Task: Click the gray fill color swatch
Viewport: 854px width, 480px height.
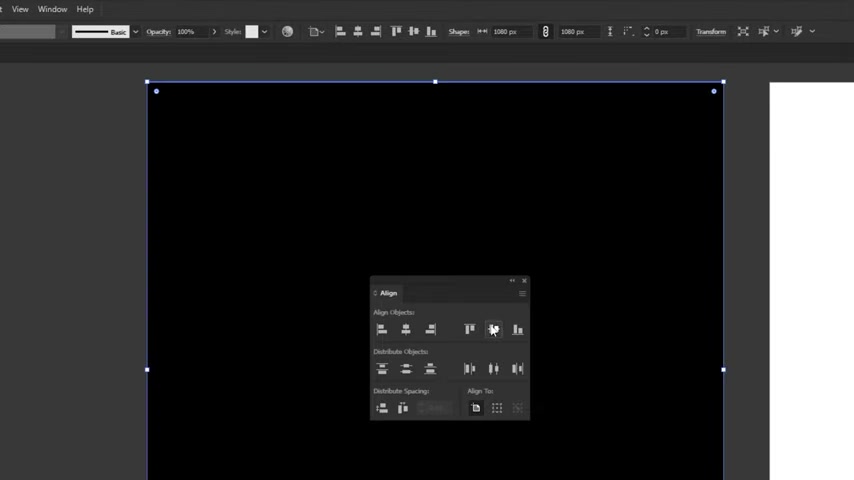Action: (x=27, y=32)
